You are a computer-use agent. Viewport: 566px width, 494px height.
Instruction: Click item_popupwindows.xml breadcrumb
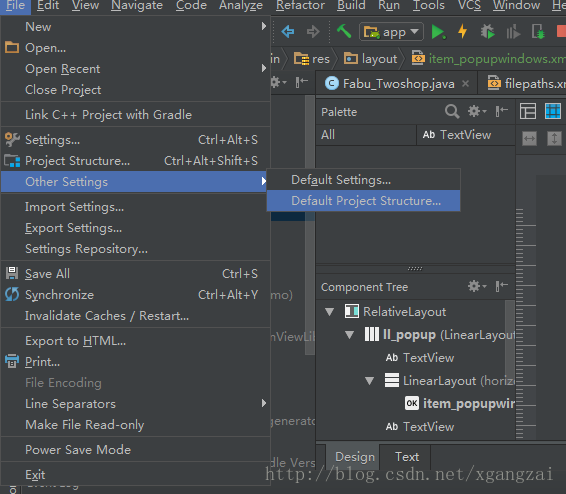click(x=488, y=58)
